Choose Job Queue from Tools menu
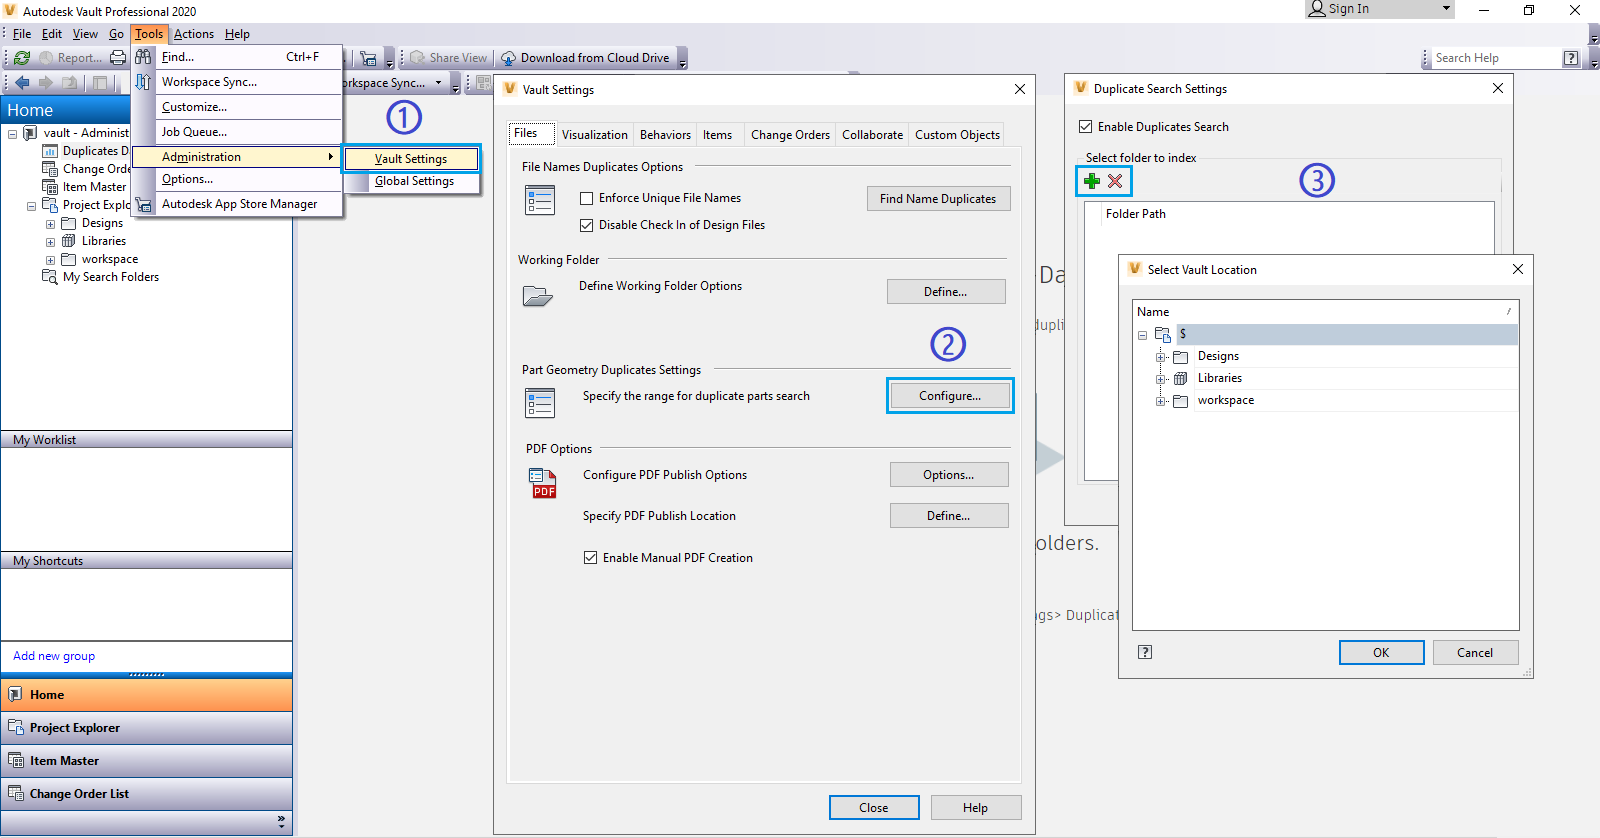1600x838 pixels. pos(194,132)
